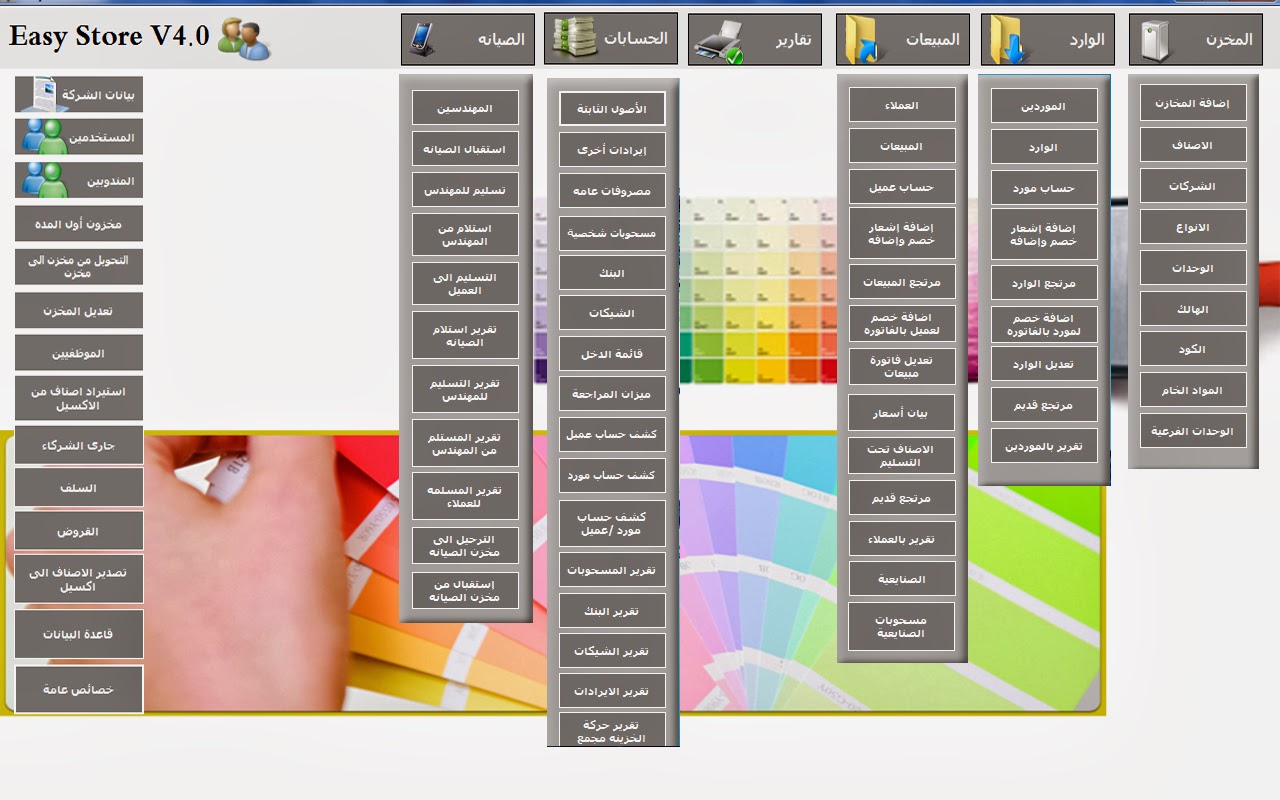This screenshot has width=1280, height=800.
Task: Open مرتجع المبيعات in sales menu
Action: 902,282
